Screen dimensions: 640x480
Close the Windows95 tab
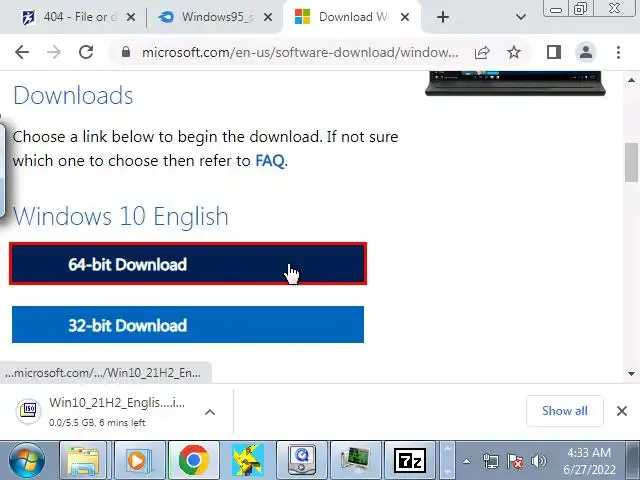coord(268,17)
